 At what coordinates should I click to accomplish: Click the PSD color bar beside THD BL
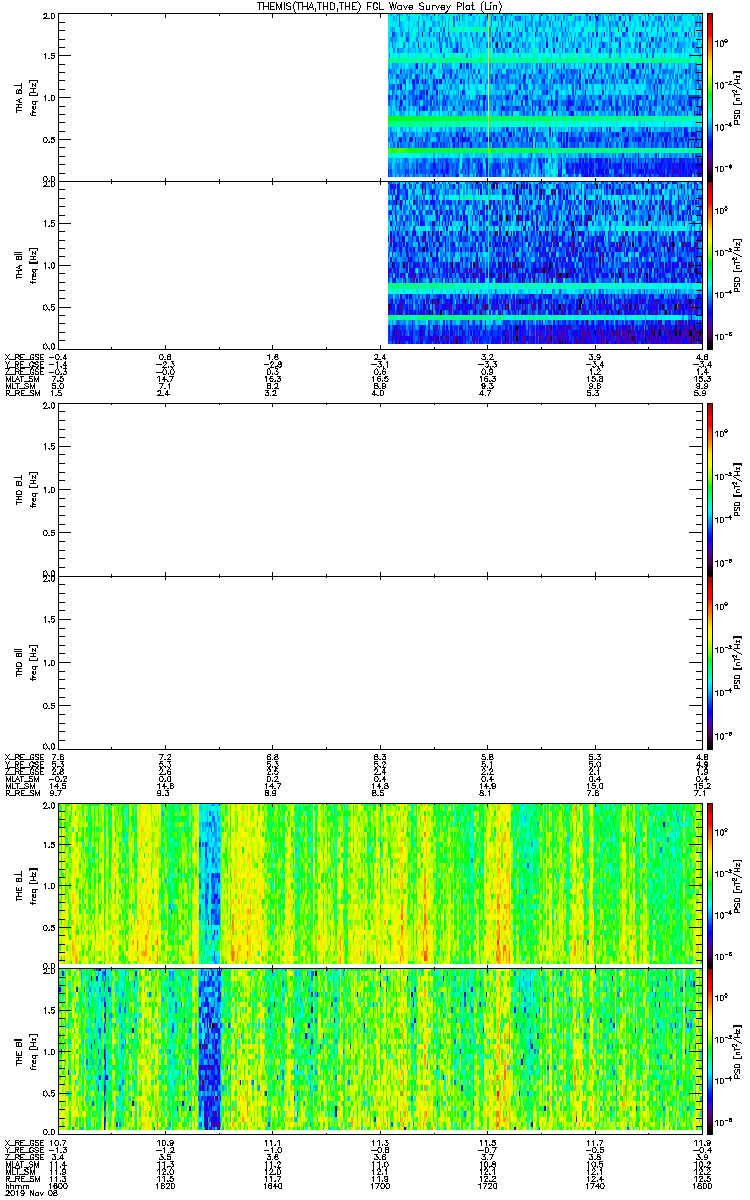pos(710,490)
